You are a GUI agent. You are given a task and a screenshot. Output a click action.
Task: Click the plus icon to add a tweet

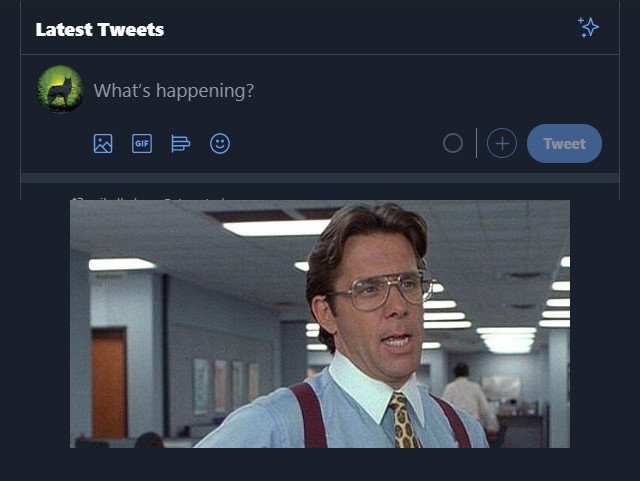(x=502, y=144)
